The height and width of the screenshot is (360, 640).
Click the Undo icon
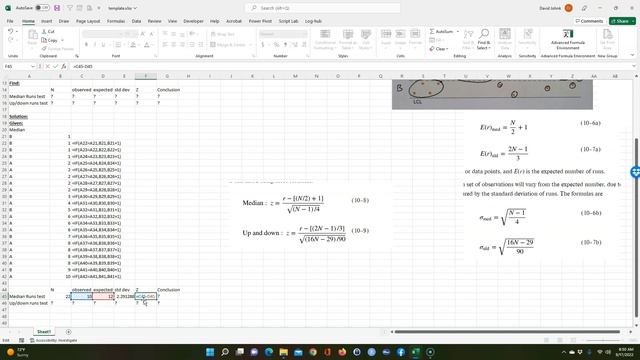point(11,31)
